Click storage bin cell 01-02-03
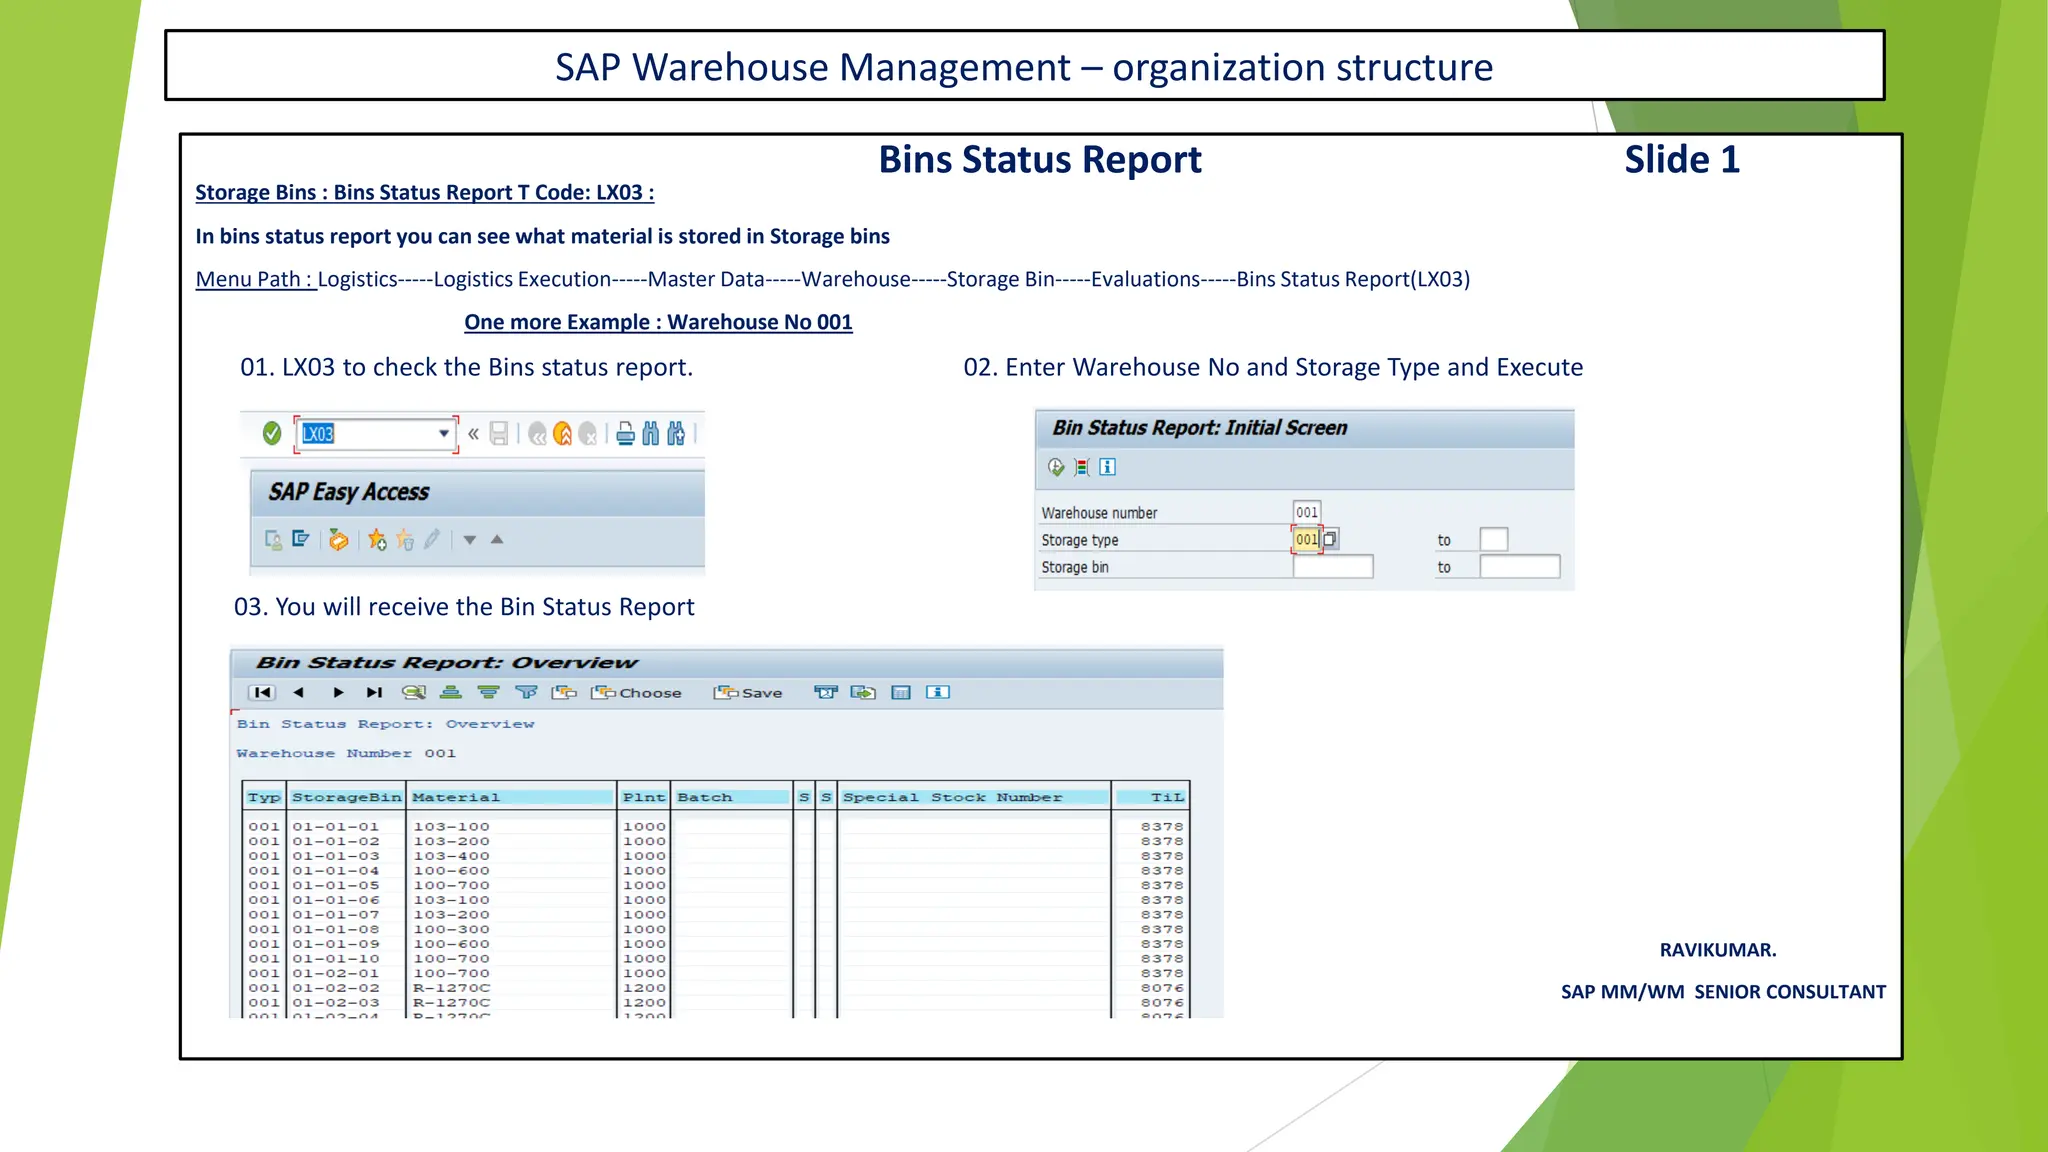2048x1152 pixels. (336, 1003)
